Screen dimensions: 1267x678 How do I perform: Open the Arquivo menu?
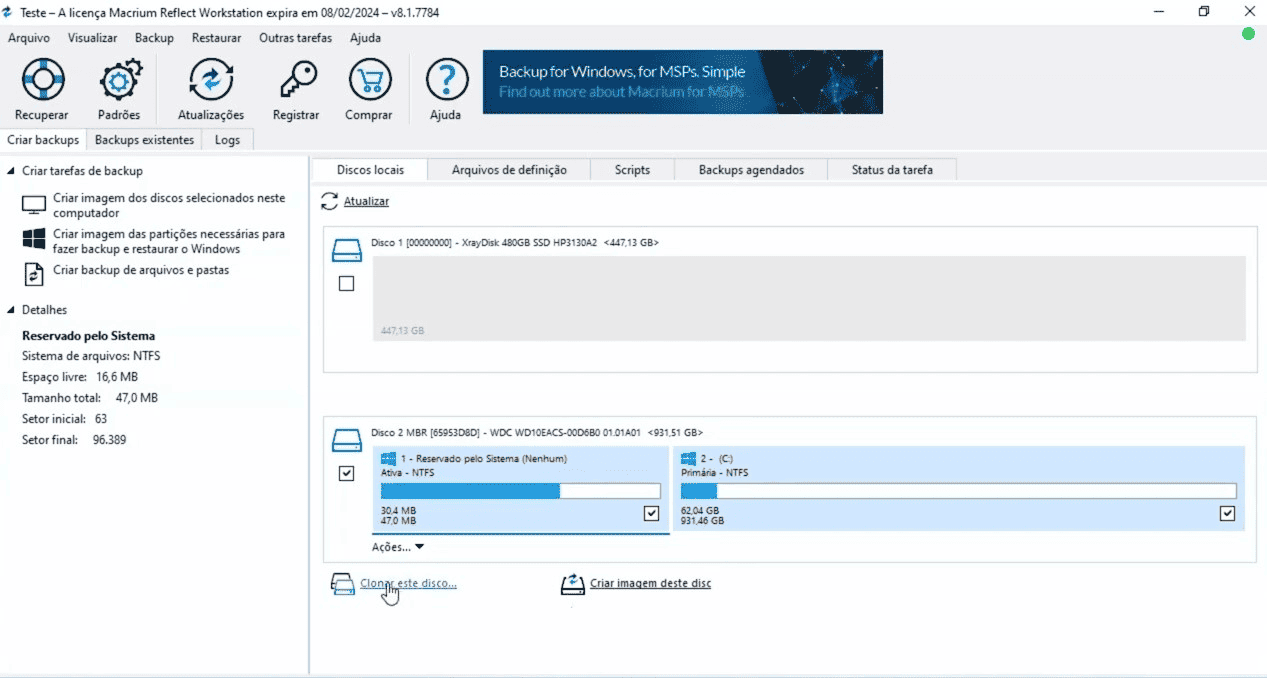click(x=29, y=38)
